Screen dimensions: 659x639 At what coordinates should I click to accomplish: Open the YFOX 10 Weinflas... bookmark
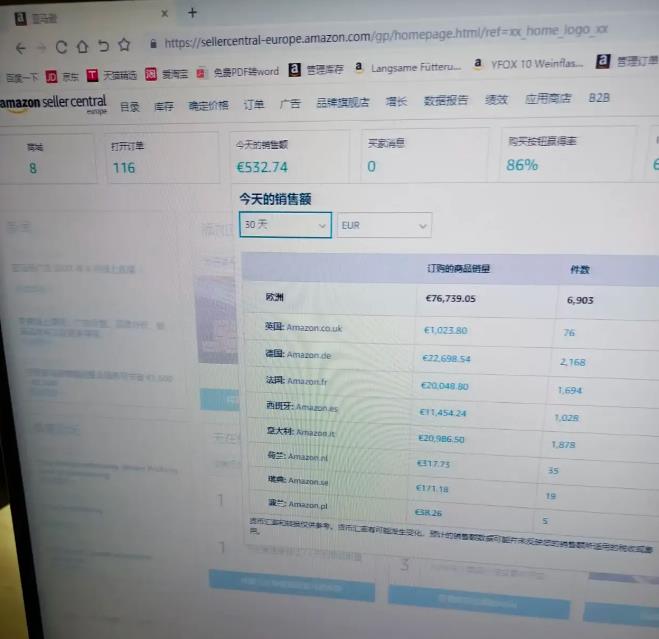click(x=528, y=64)
